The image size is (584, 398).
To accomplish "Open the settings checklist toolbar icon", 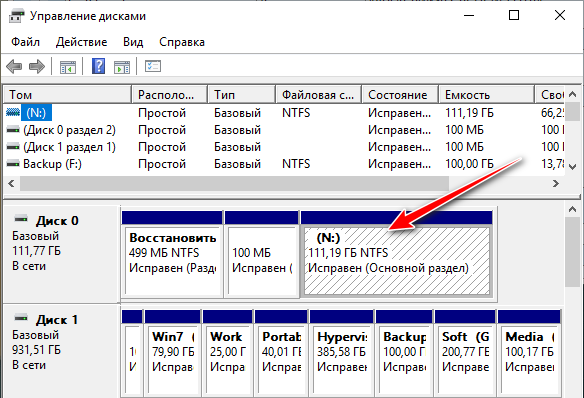I will (153, 66).
